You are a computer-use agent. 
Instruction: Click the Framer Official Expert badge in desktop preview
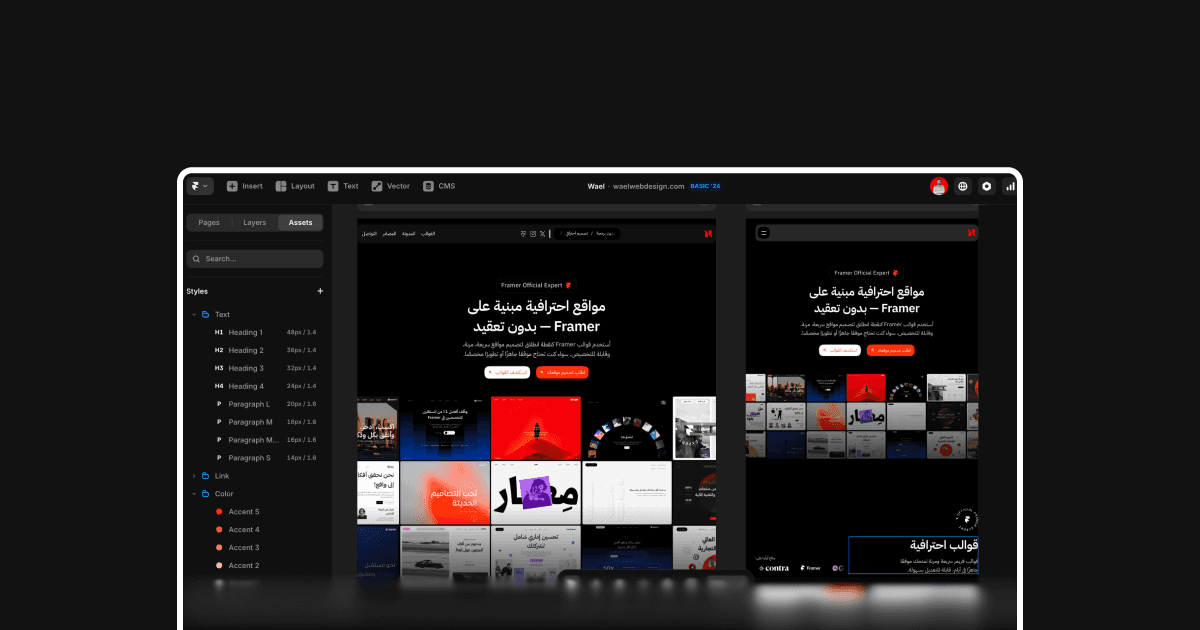pyautogui.click(x=537, y=285)
